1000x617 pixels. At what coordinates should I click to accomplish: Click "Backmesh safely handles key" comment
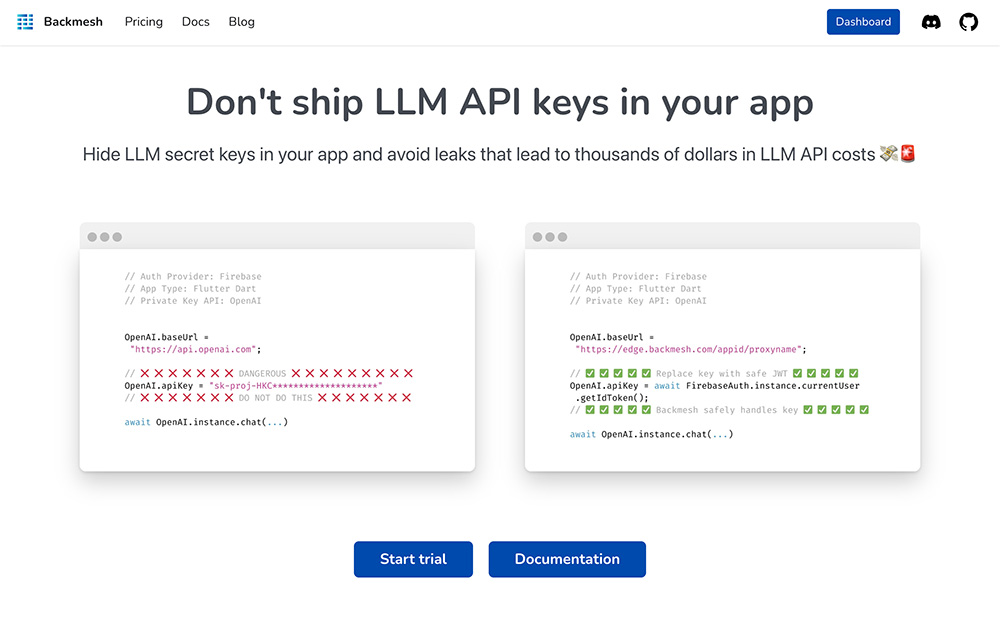tap(726, 410)
